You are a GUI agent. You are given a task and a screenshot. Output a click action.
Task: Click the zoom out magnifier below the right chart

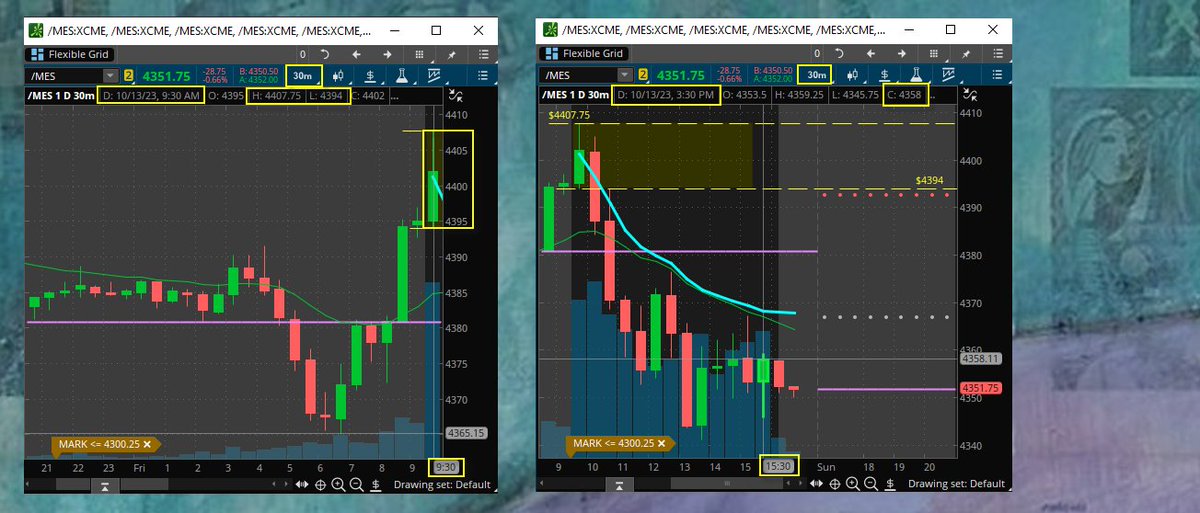[x=870, y=484]
